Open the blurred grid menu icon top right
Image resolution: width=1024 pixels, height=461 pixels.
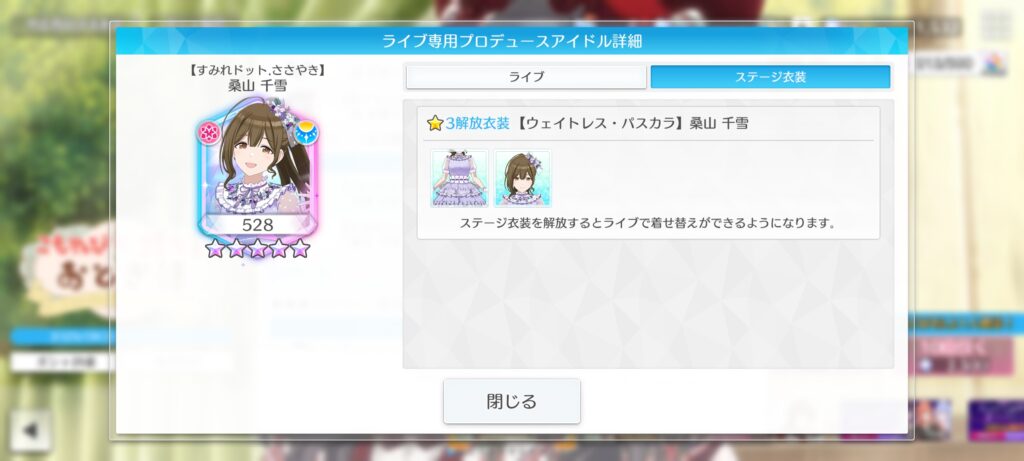point(997,25)
